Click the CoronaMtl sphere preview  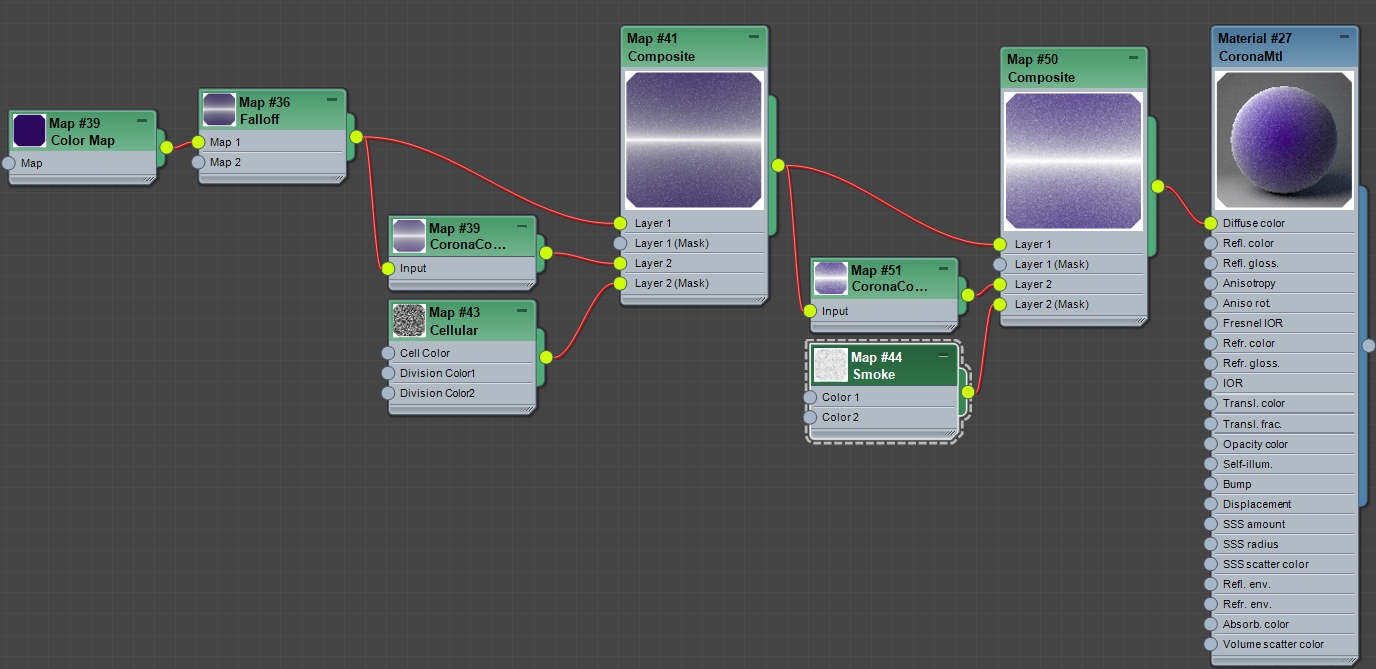coord(1284,140)
